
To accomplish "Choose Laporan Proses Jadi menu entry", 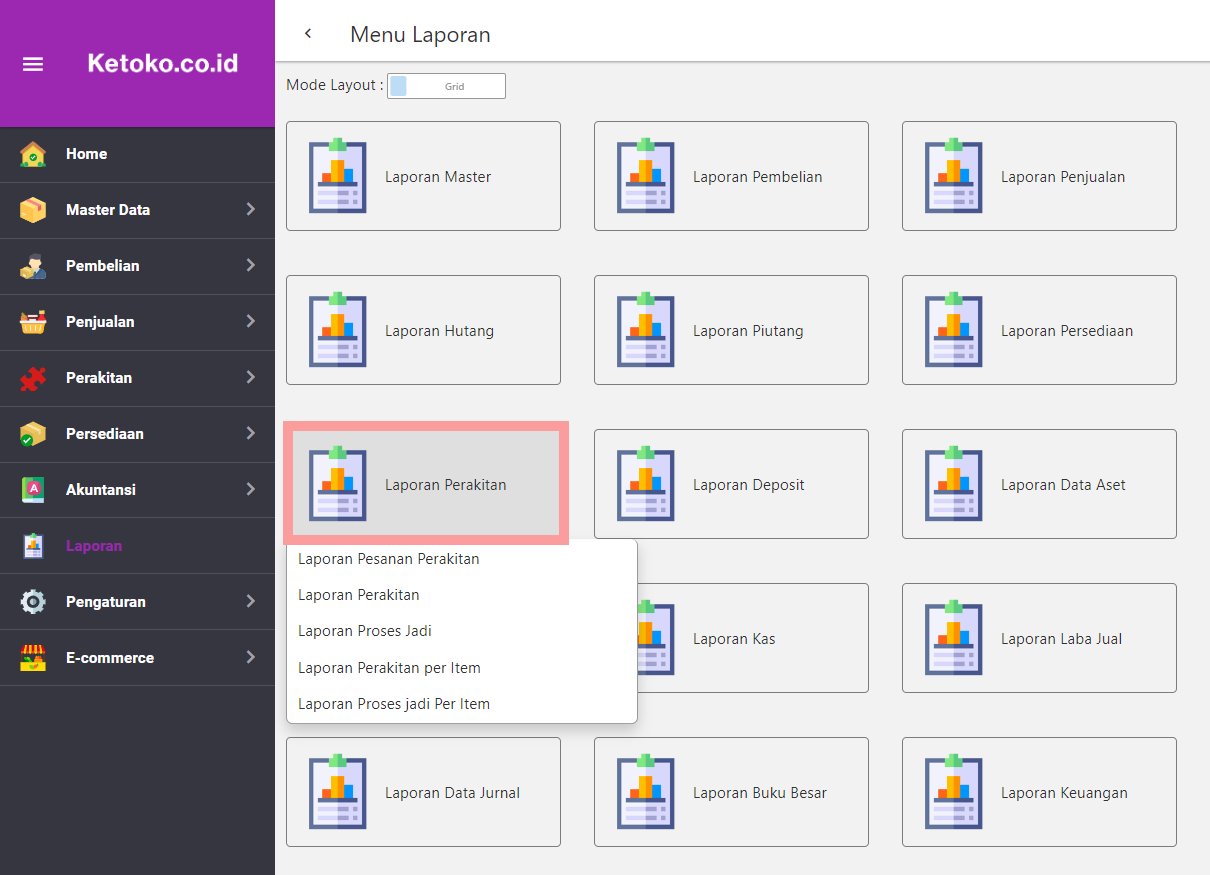I will [462, 631].
